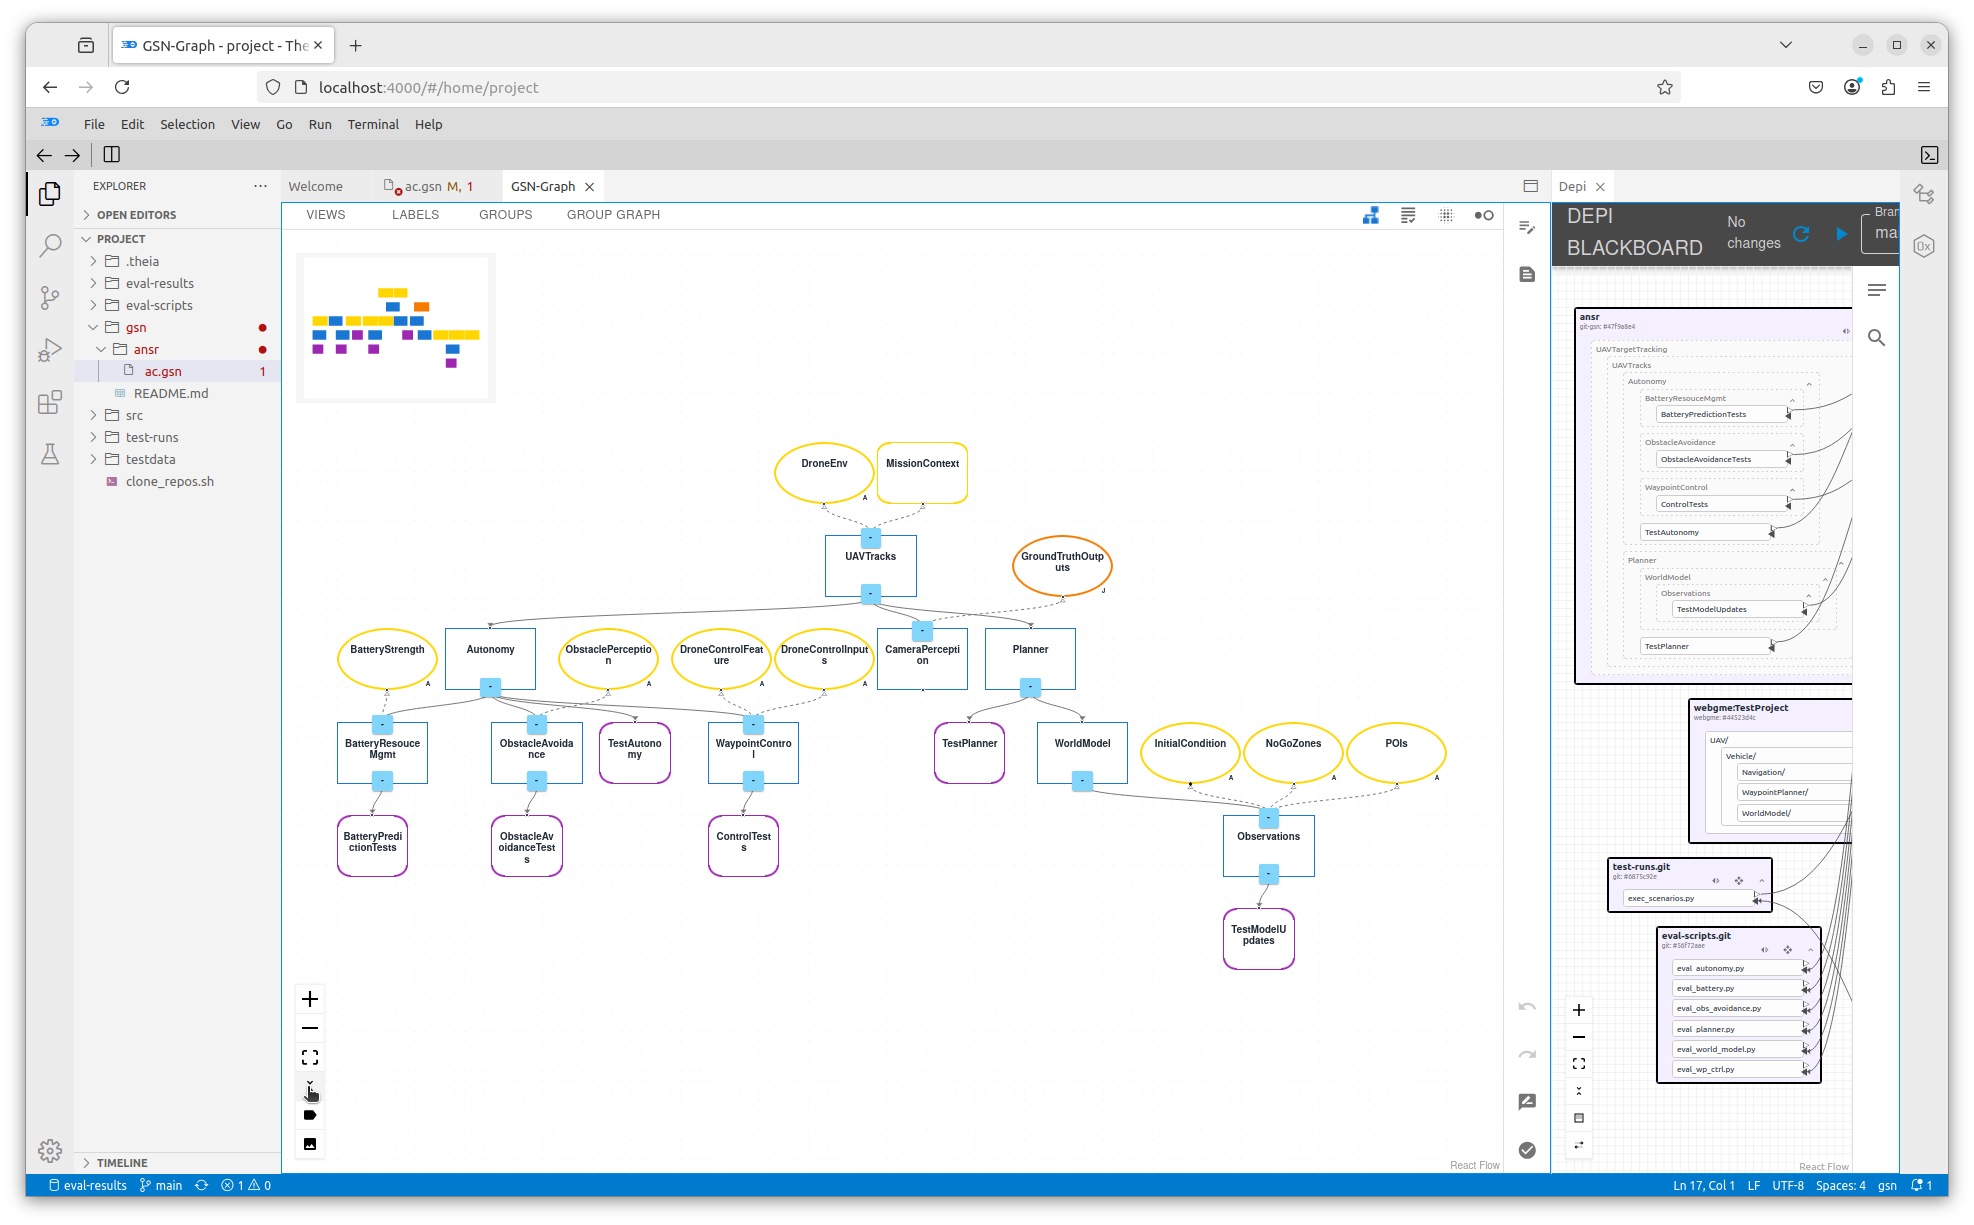Open the Terminal menu

[x=373, y=124]
